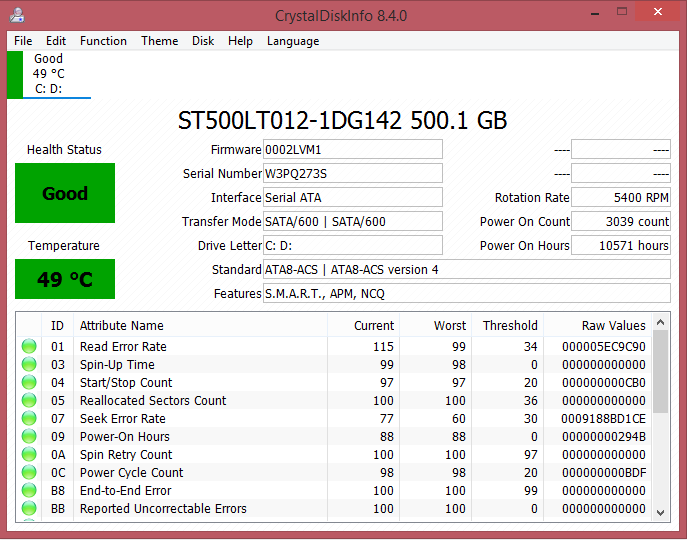Viewport: 687px width, 540px height.
Task: Select the Power Cycle Count attribute name
Action: (x=131, y=472)
